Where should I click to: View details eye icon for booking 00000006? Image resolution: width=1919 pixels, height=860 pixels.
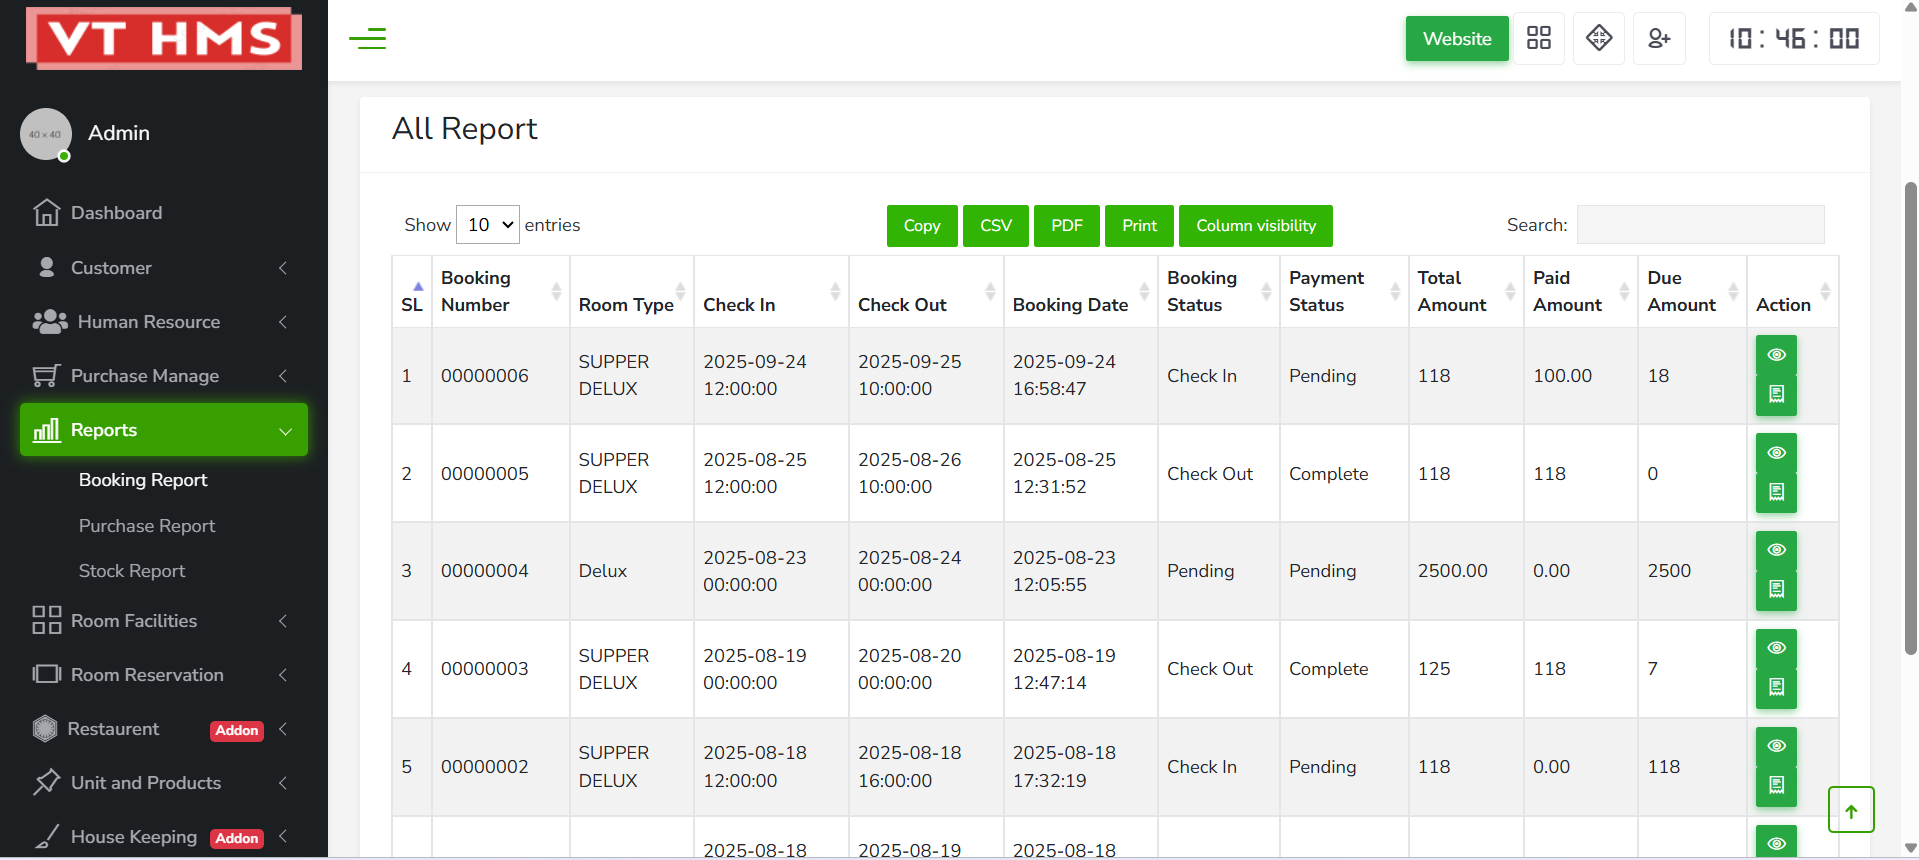click(x=1776, y=355)
